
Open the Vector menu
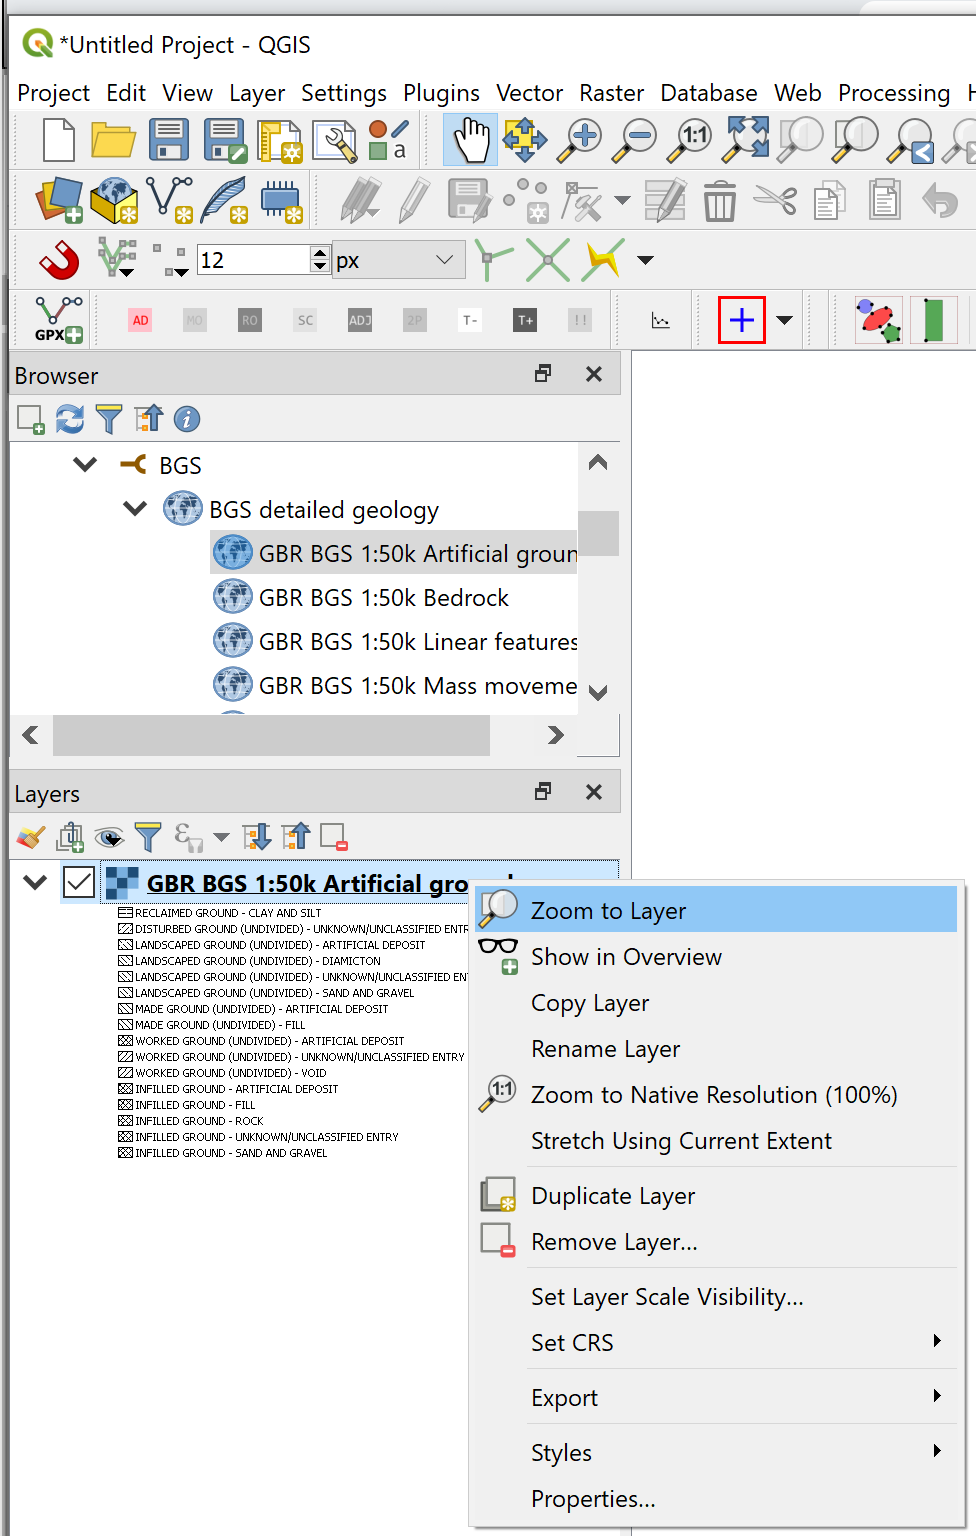coord(529,93)
